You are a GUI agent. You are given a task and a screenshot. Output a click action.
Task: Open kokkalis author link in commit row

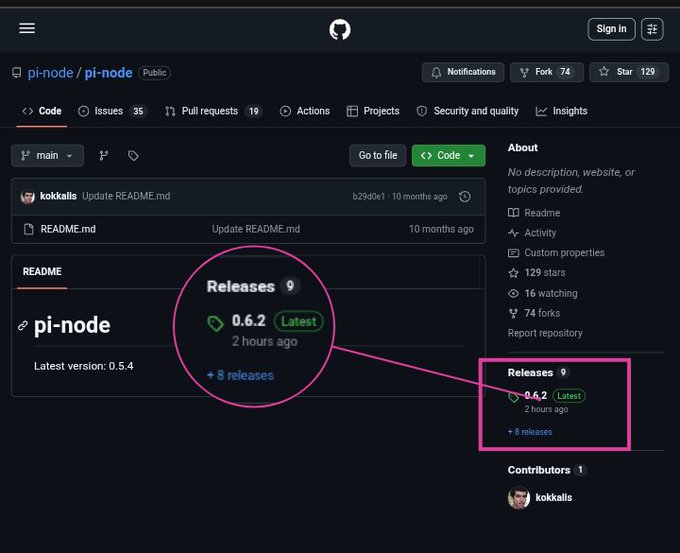coord(58,196)
